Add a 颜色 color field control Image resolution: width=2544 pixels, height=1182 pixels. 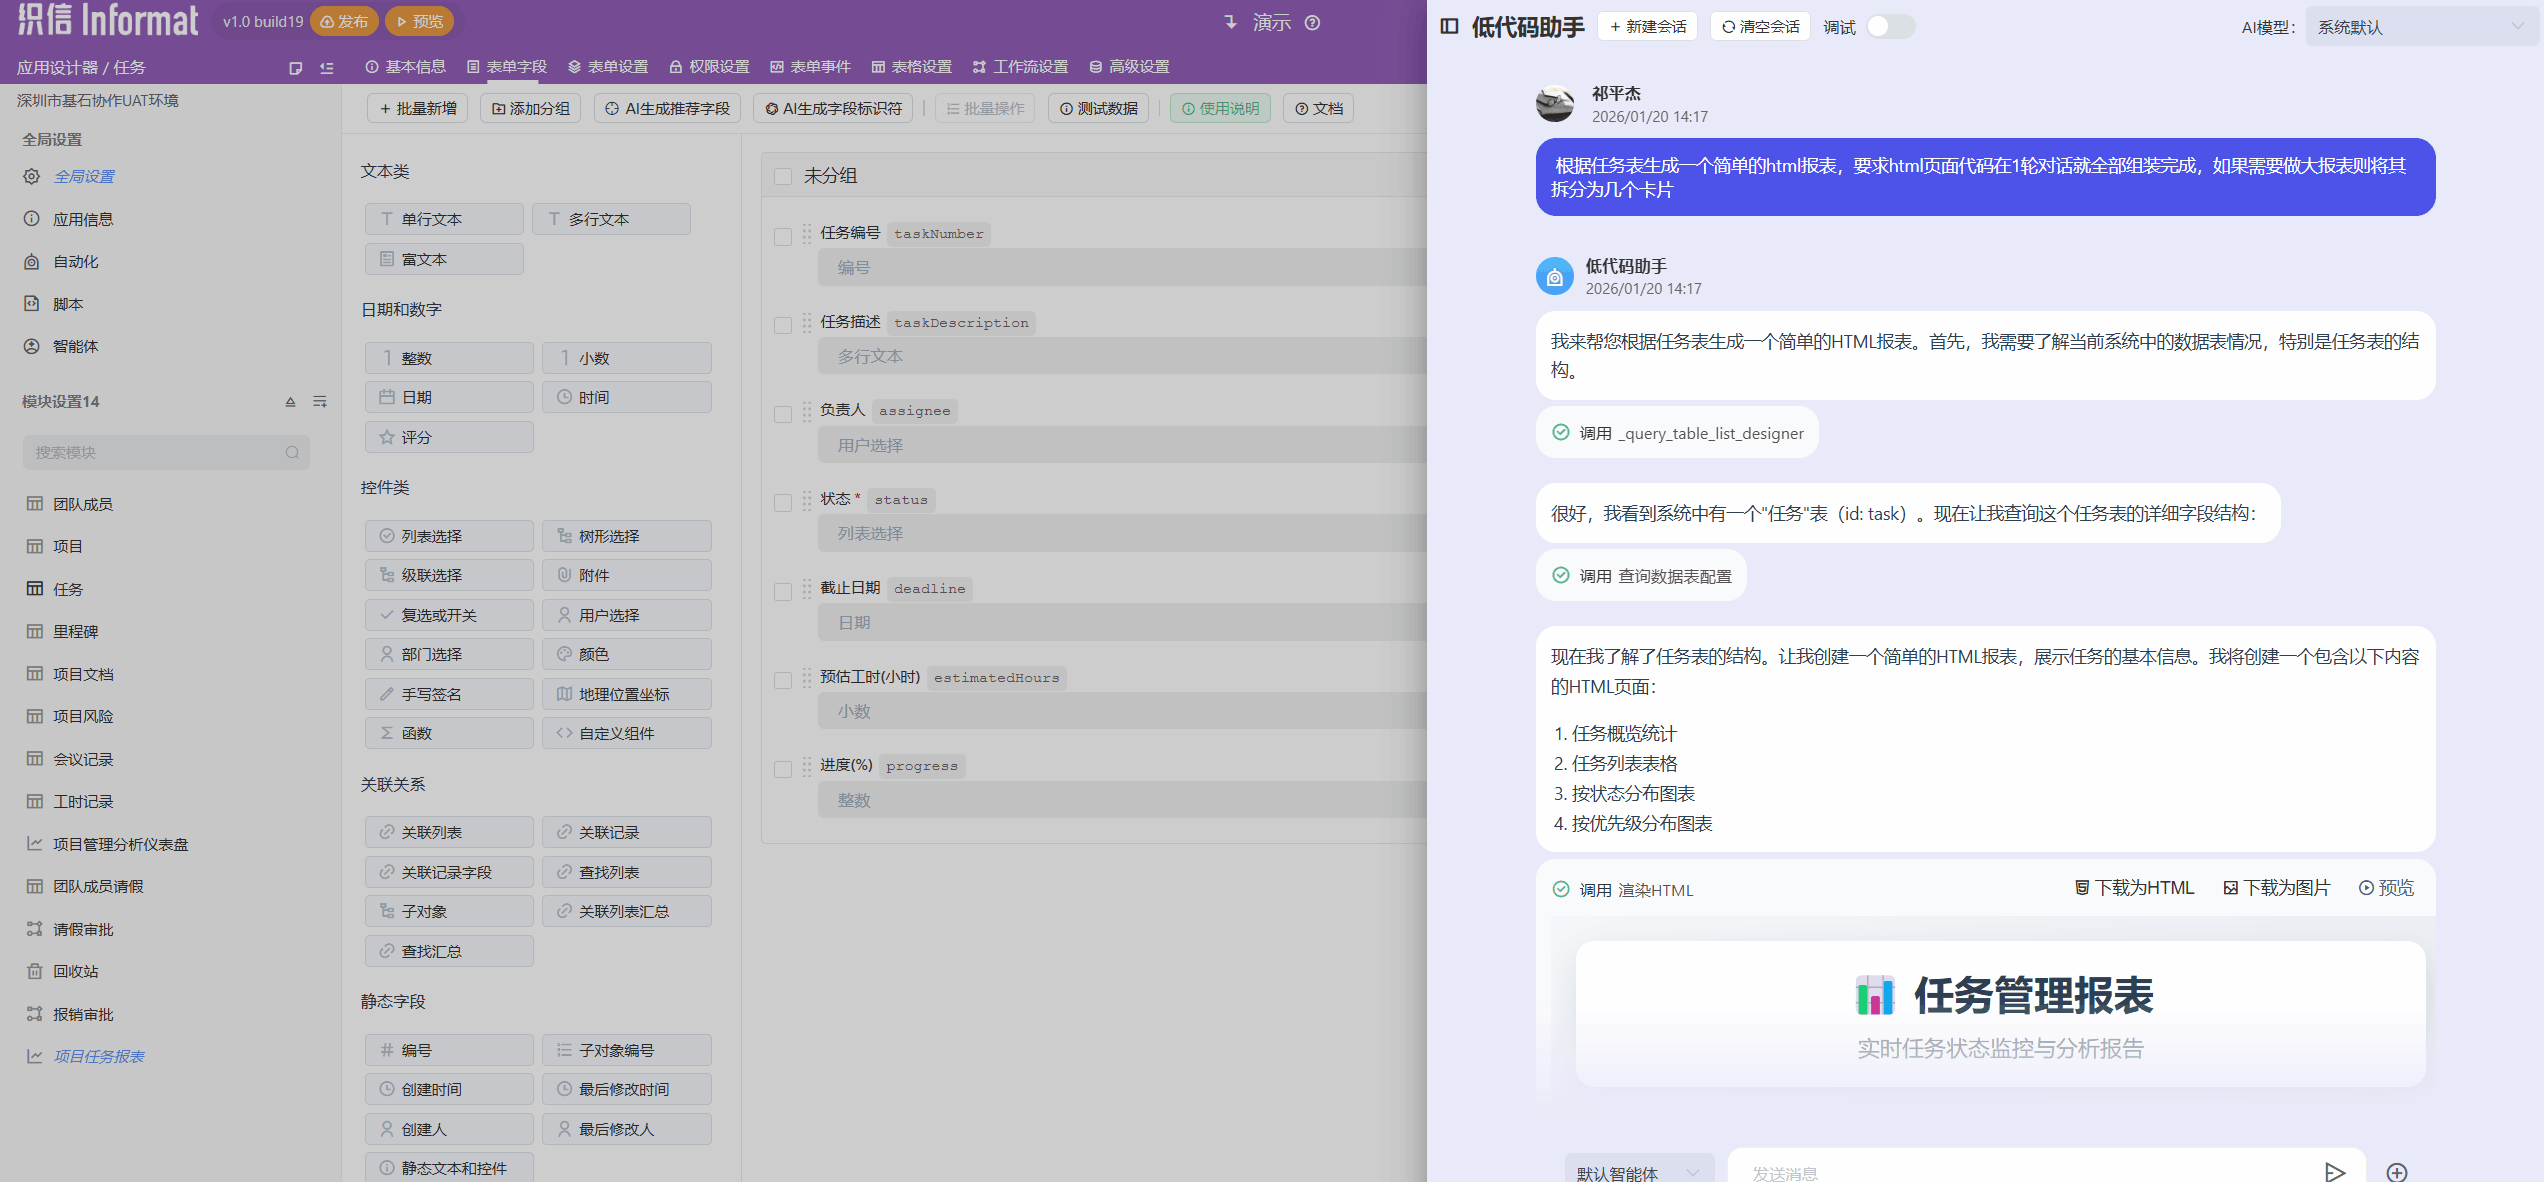click(x=626, y=655)
